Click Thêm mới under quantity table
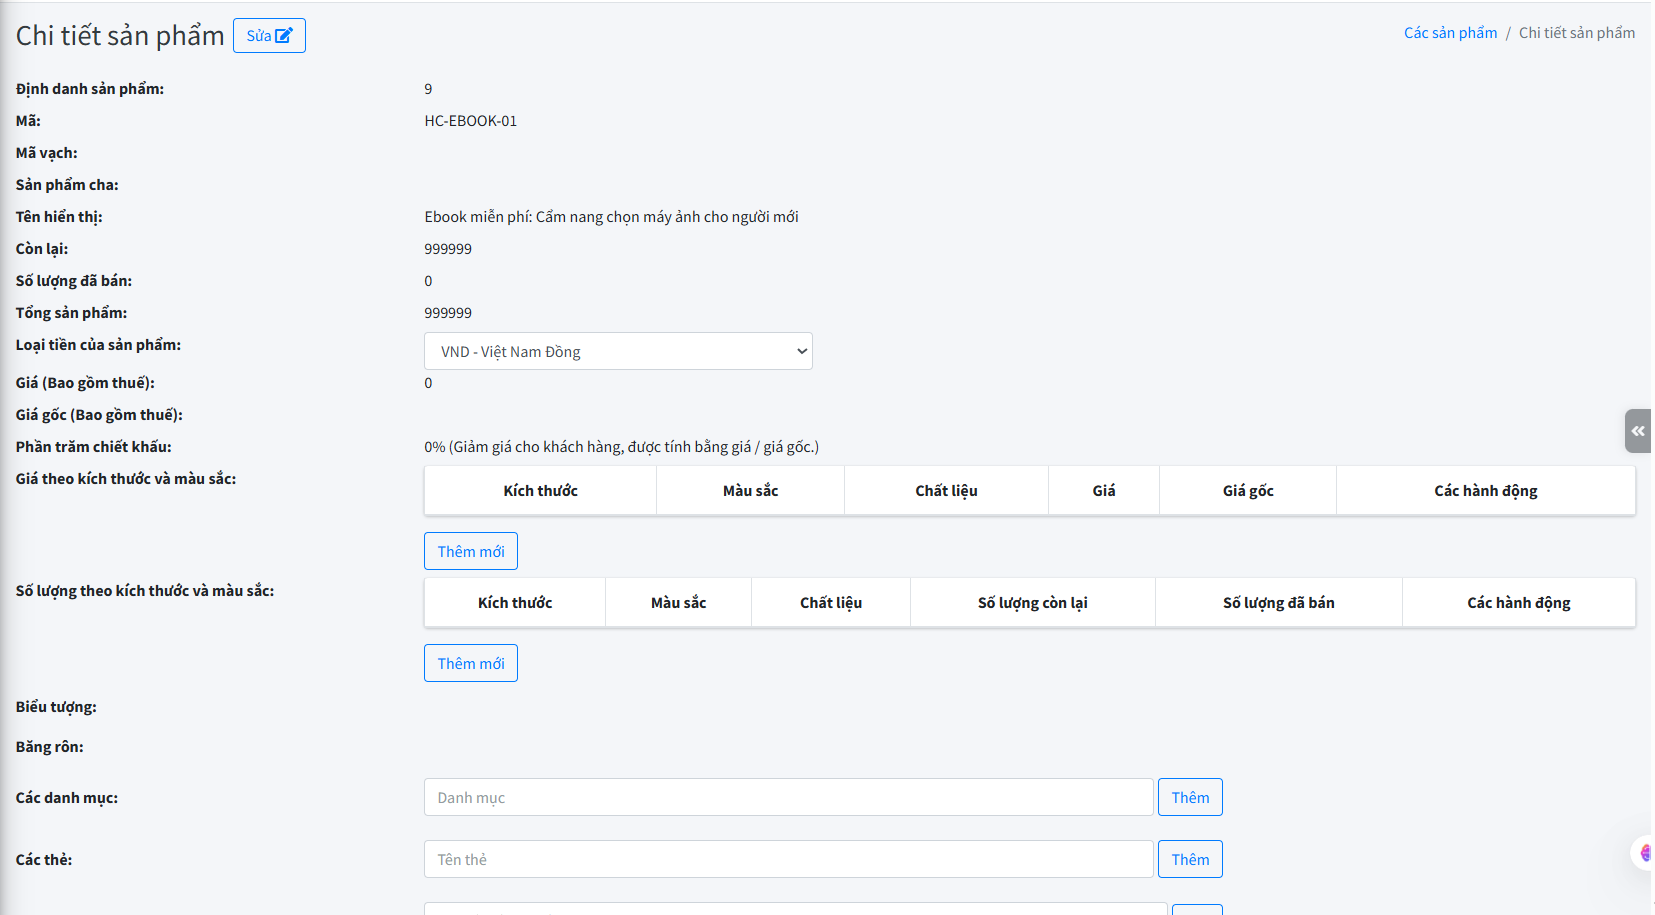The image size is (1655, 915). (471, 663)
